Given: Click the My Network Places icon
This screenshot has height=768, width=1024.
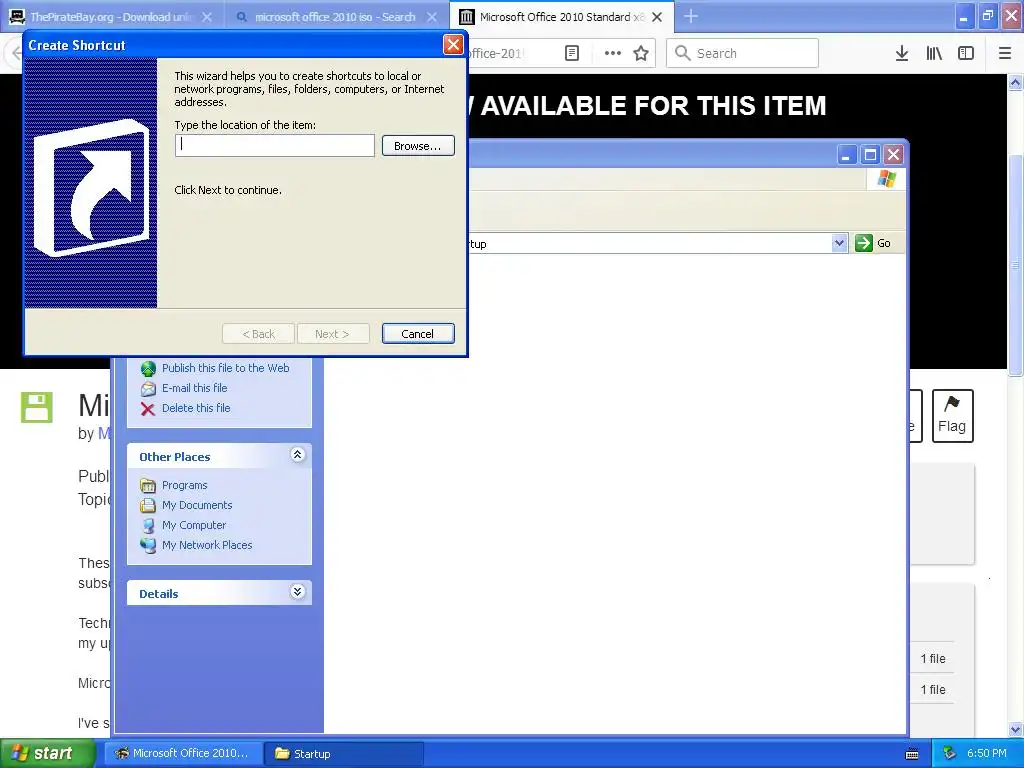Looking at the screenshot, I should click(148, 545).
